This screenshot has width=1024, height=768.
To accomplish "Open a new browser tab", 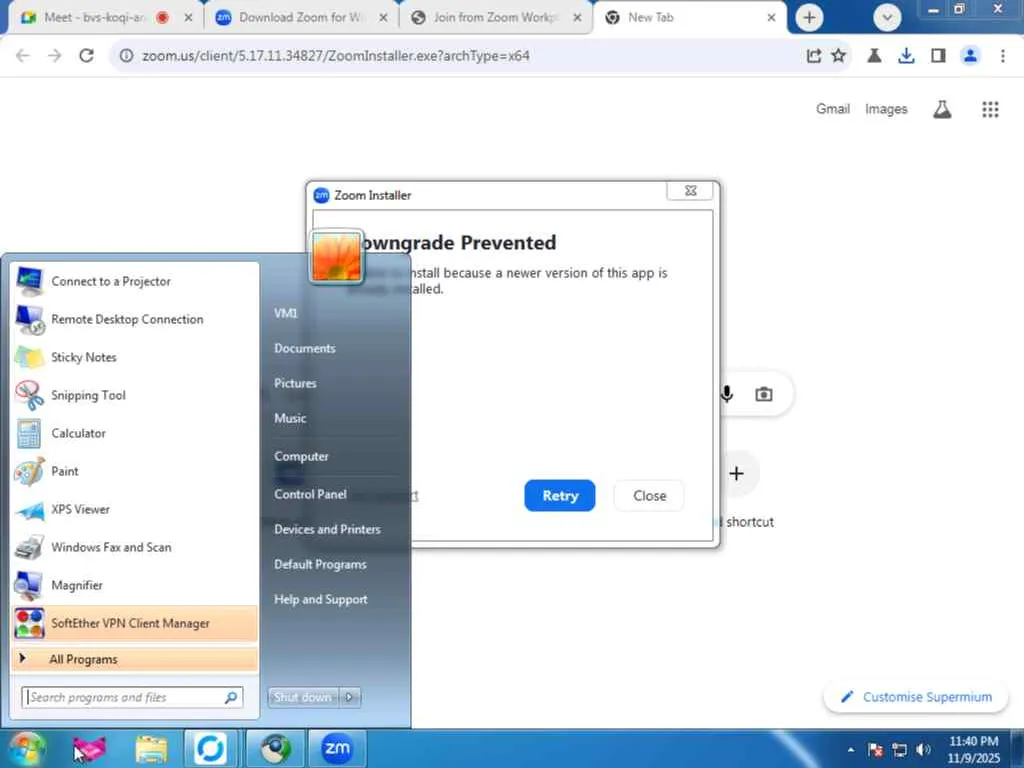I will pos(809,18).
